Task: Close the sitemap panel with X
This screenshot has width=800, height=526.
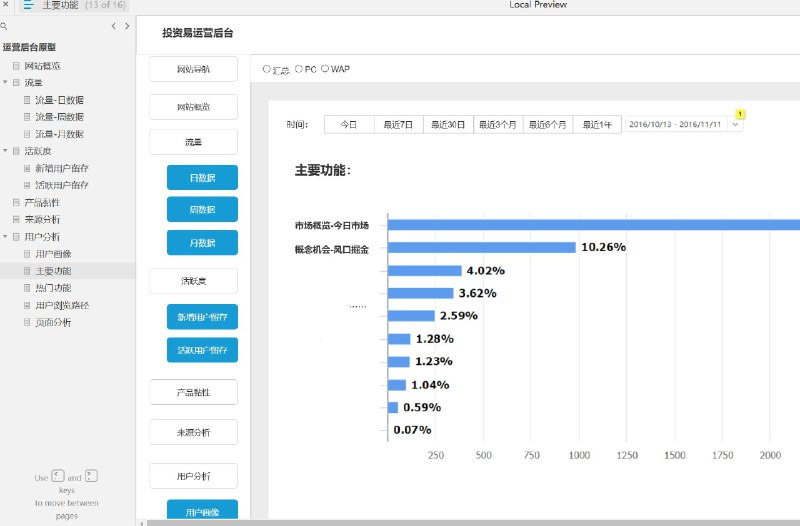Action: click(x=6, y=5)
